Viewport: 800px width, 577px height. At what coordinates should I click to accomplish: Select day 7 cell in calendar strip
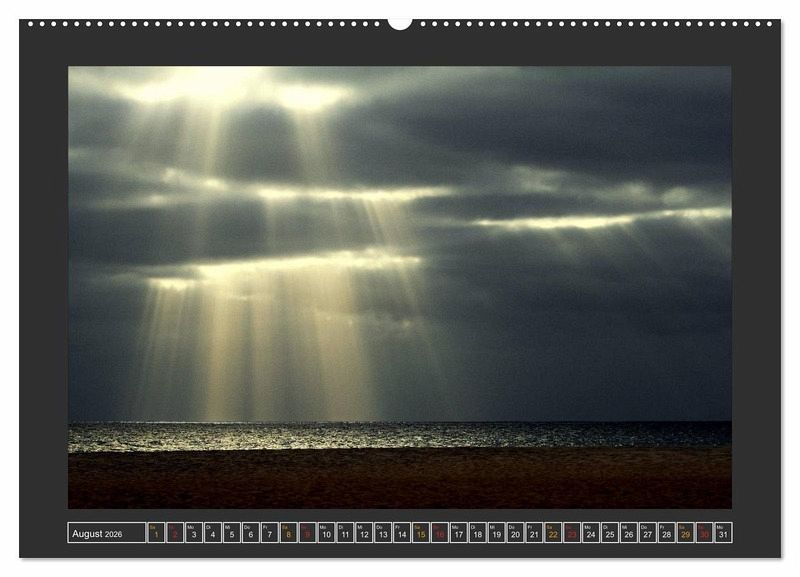[269, 532]
